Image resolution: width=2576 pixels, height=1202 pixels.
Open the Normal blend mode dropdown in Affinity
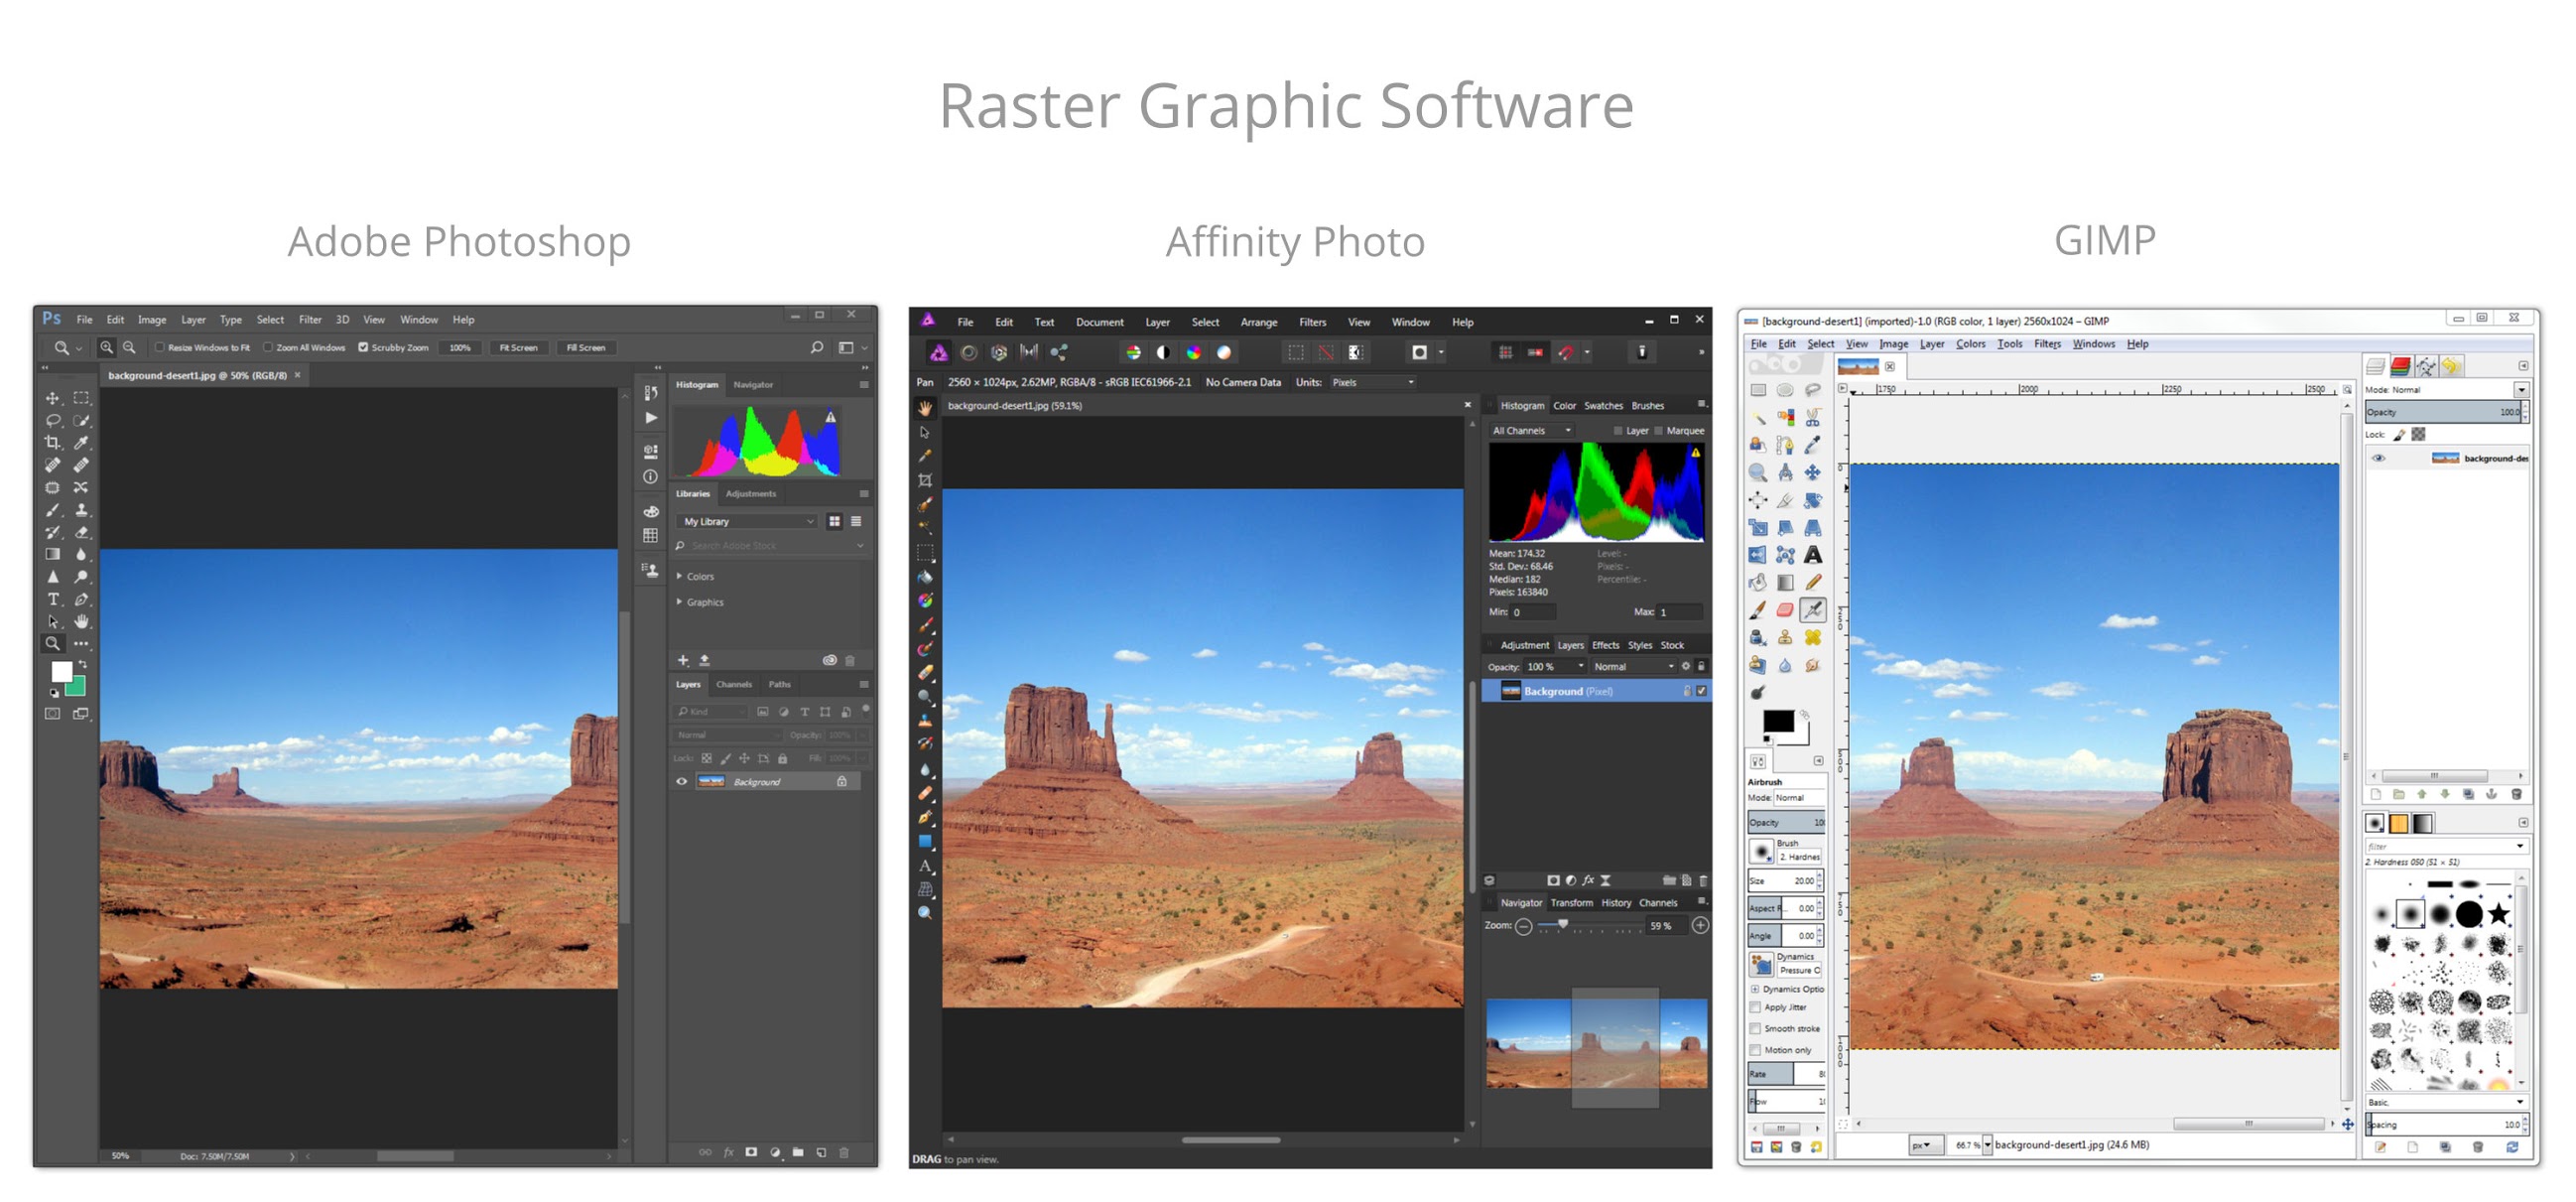(x=1633, y=667)
